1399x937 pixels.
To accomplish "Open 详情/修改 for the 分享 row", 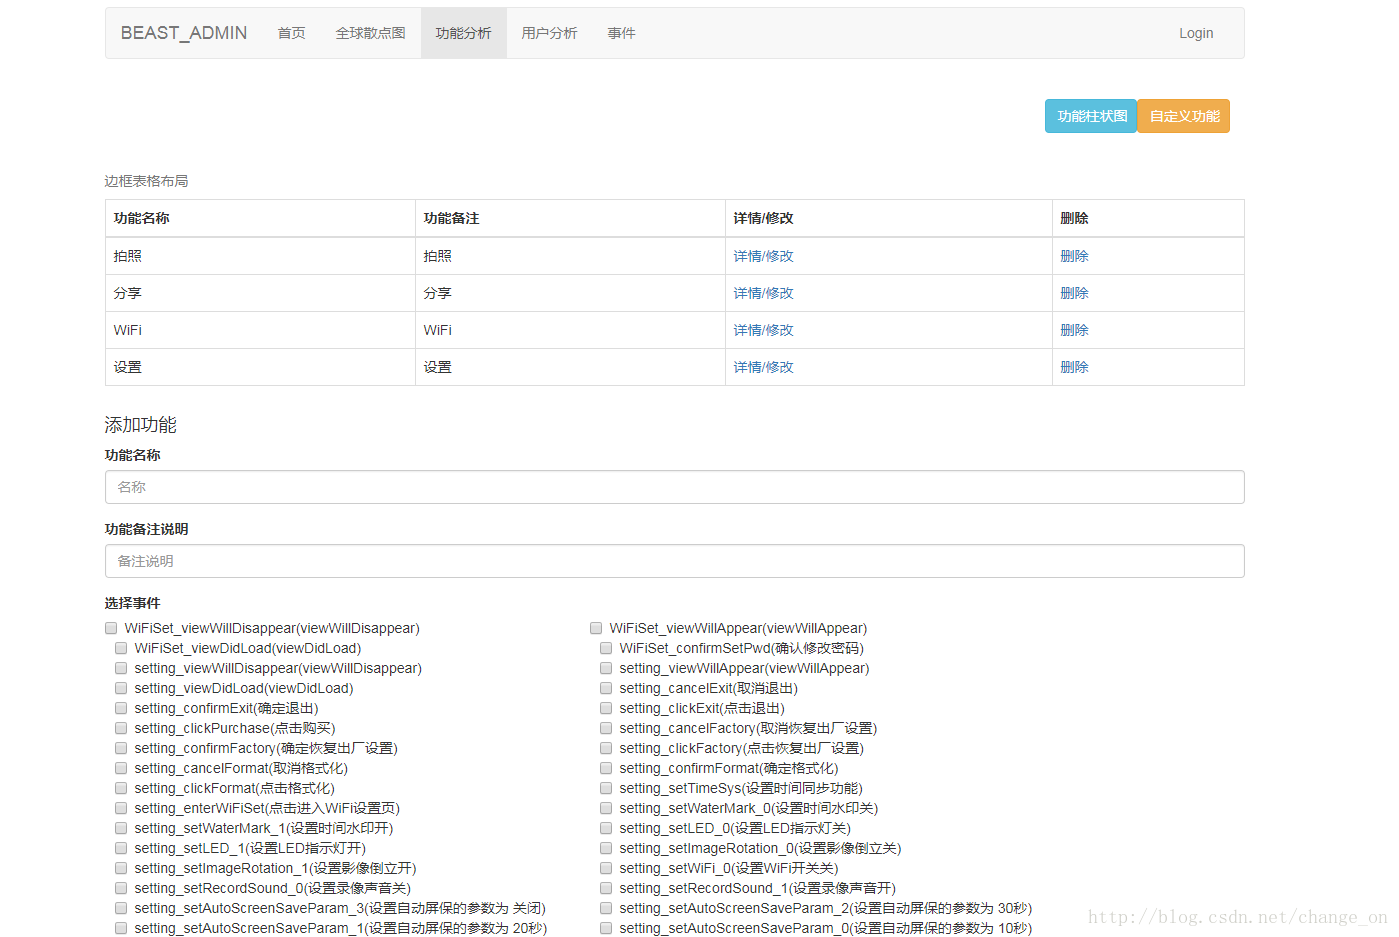I will click(x=764, y=293).
